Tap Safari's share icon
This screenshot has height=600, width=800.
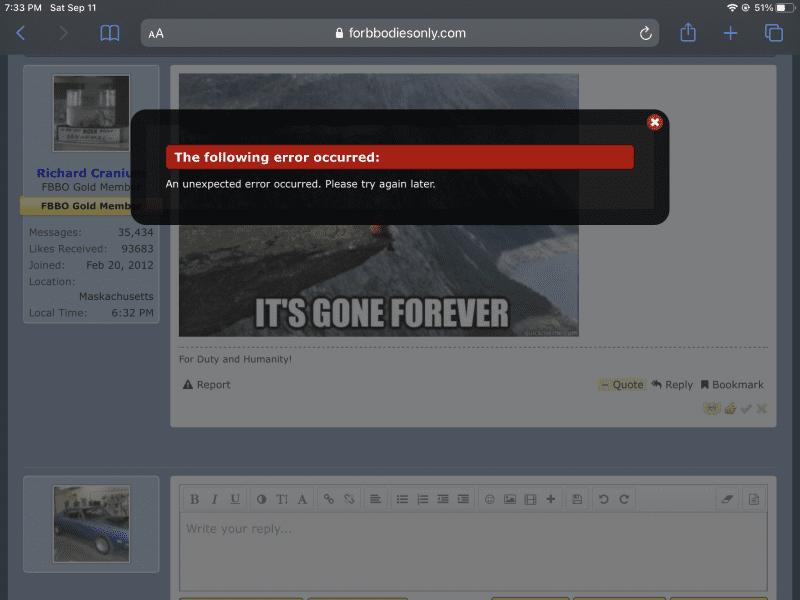(688, 33)
